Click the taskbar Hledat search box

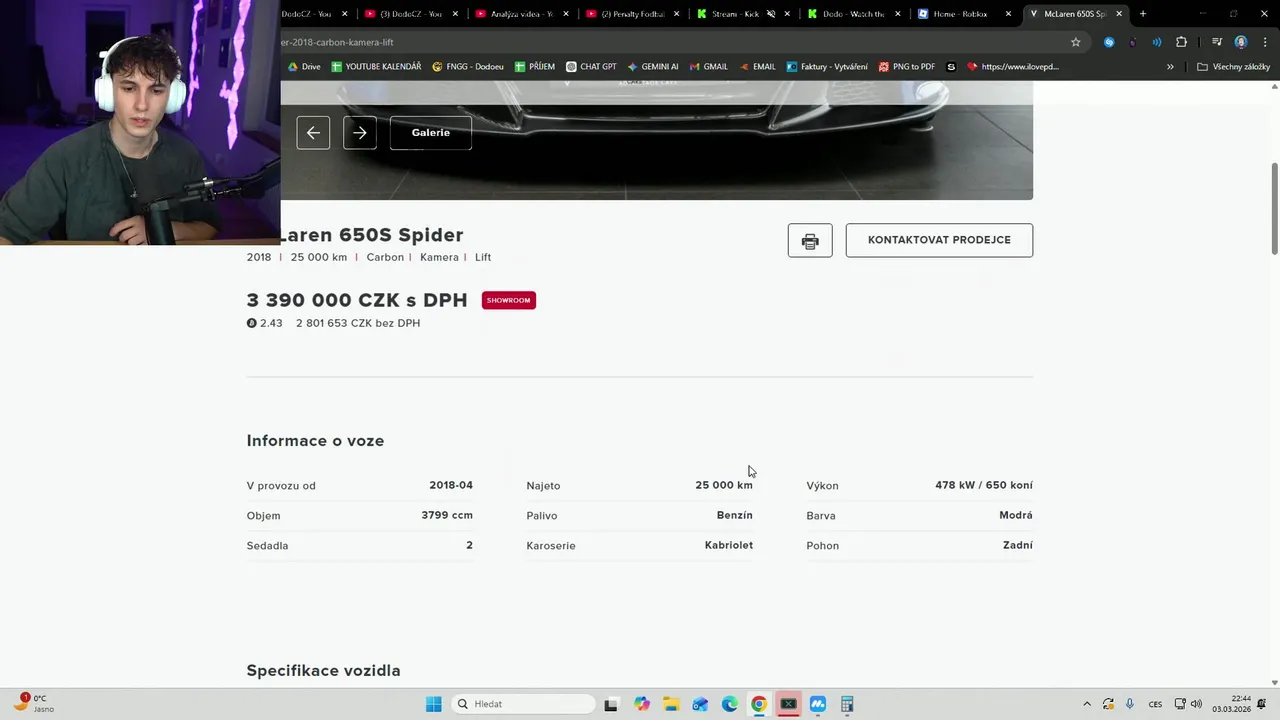click(521, 704)
